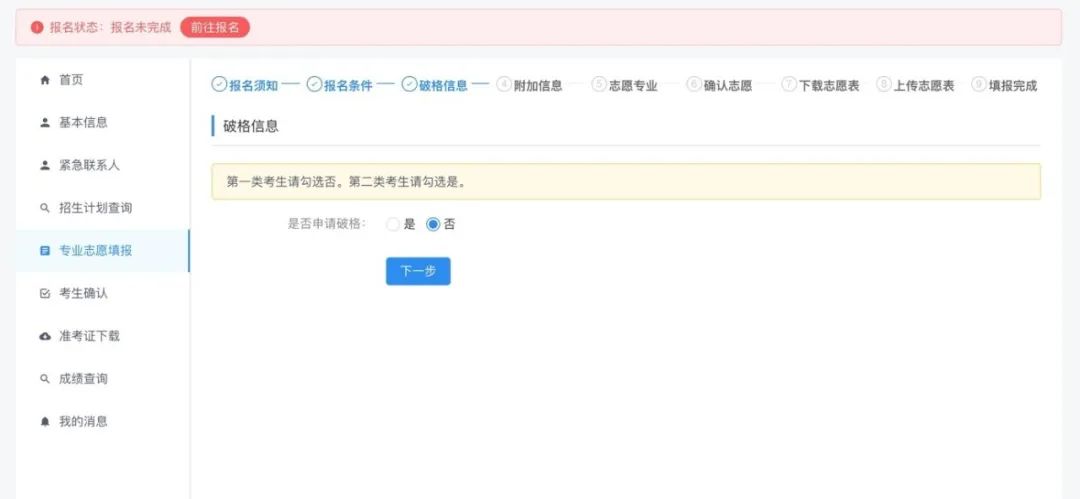Screen dimensions: 1080x499
Task: Click the 破格信息 section heading
Action: click(x=251, y=126)
